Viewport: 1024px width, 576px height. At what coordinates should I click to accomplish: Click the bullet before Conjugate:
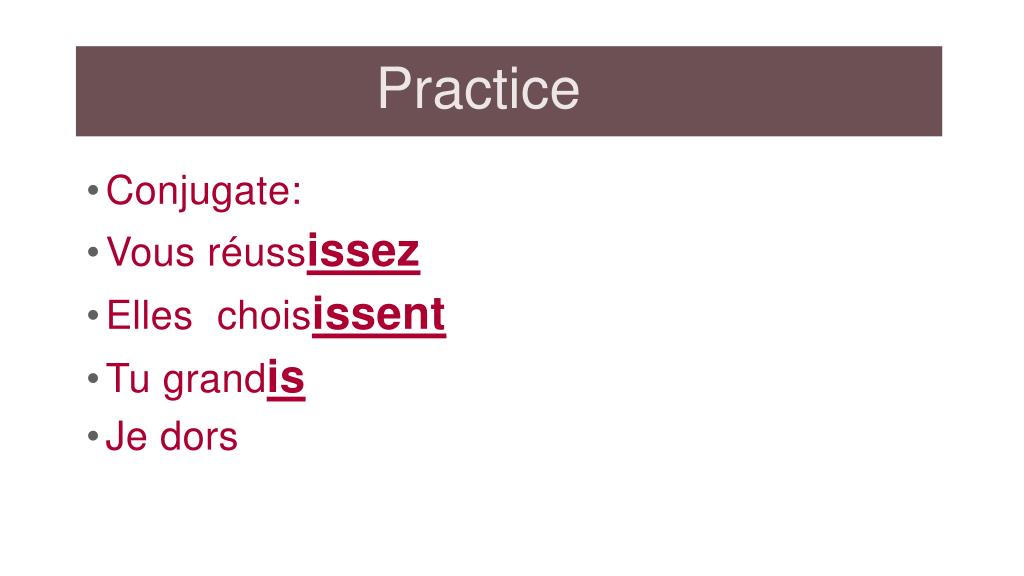coord(93,191)
